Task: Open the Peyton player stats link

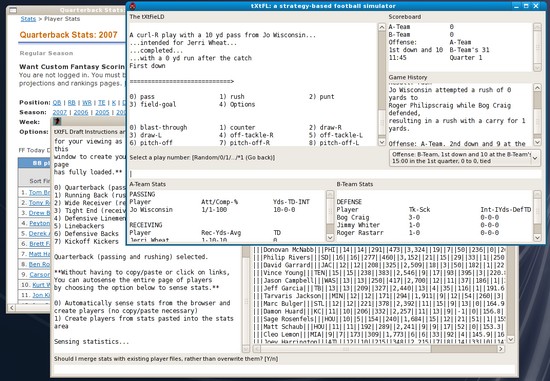Action: click(x=39, y=223)
